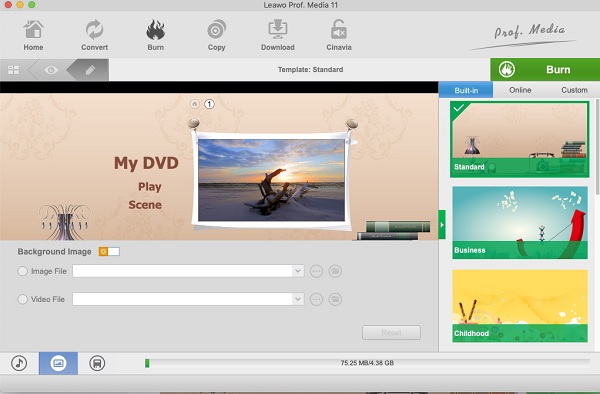
Task: Click the 75.25 MB/4.38 GB text
Action: (x=367, y=363)
